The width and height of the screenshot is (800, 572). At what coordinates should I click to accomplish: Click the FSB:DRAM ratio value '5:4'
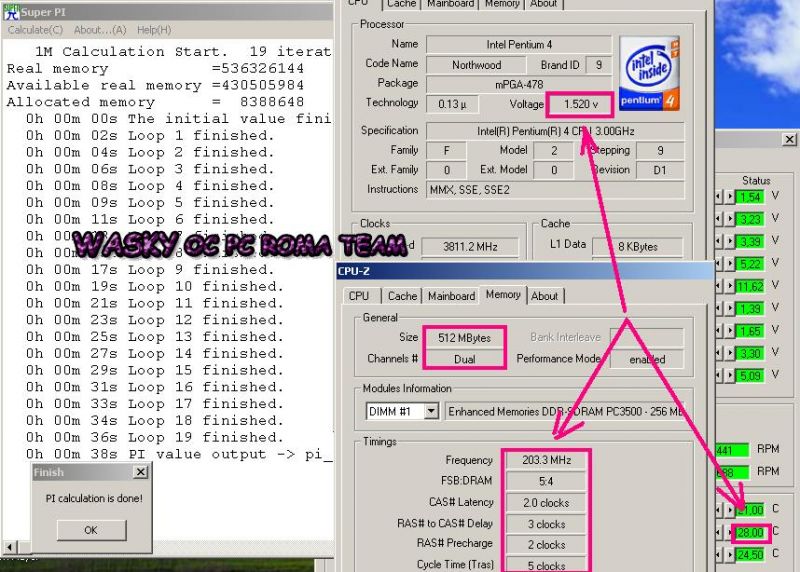(x=546, y=481)
